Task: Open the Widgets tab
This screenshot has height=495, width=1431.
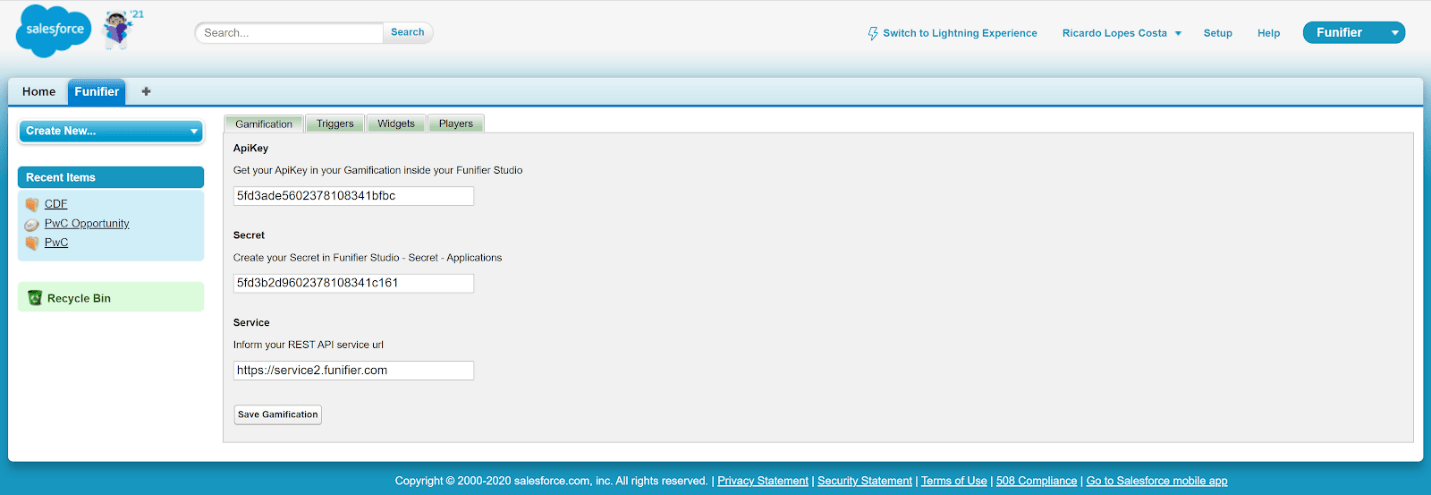Action: coord(396,124)
